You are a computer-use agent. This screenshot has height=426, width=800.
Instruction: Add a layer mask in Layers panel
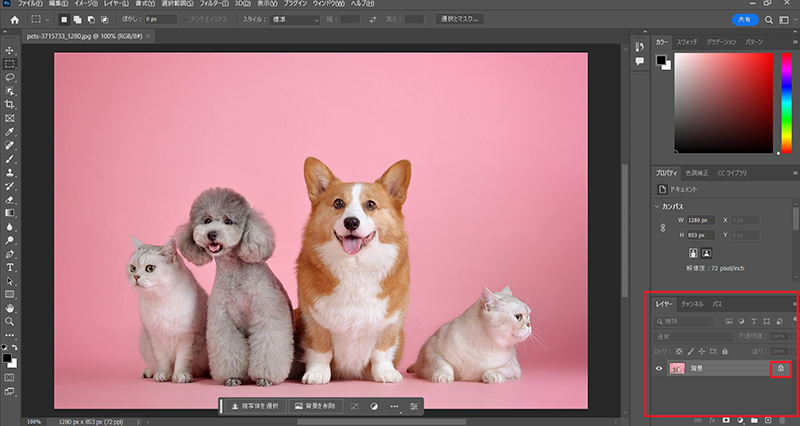[x=726, y=421]
